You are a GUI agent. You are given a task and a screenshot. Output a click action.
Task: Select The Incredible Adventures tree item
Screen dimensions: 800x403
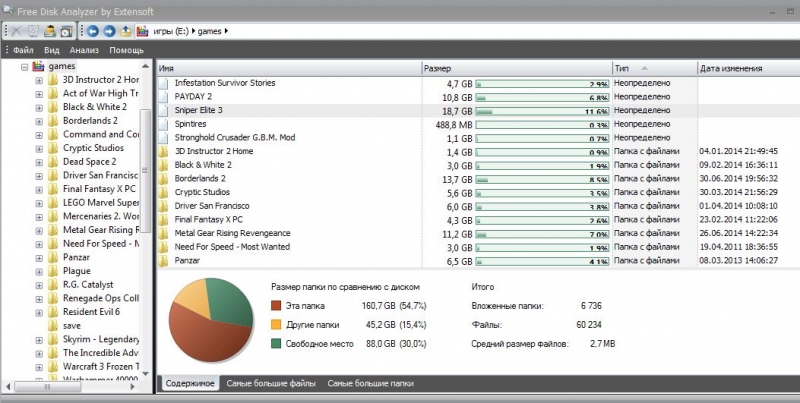(101, 352)
